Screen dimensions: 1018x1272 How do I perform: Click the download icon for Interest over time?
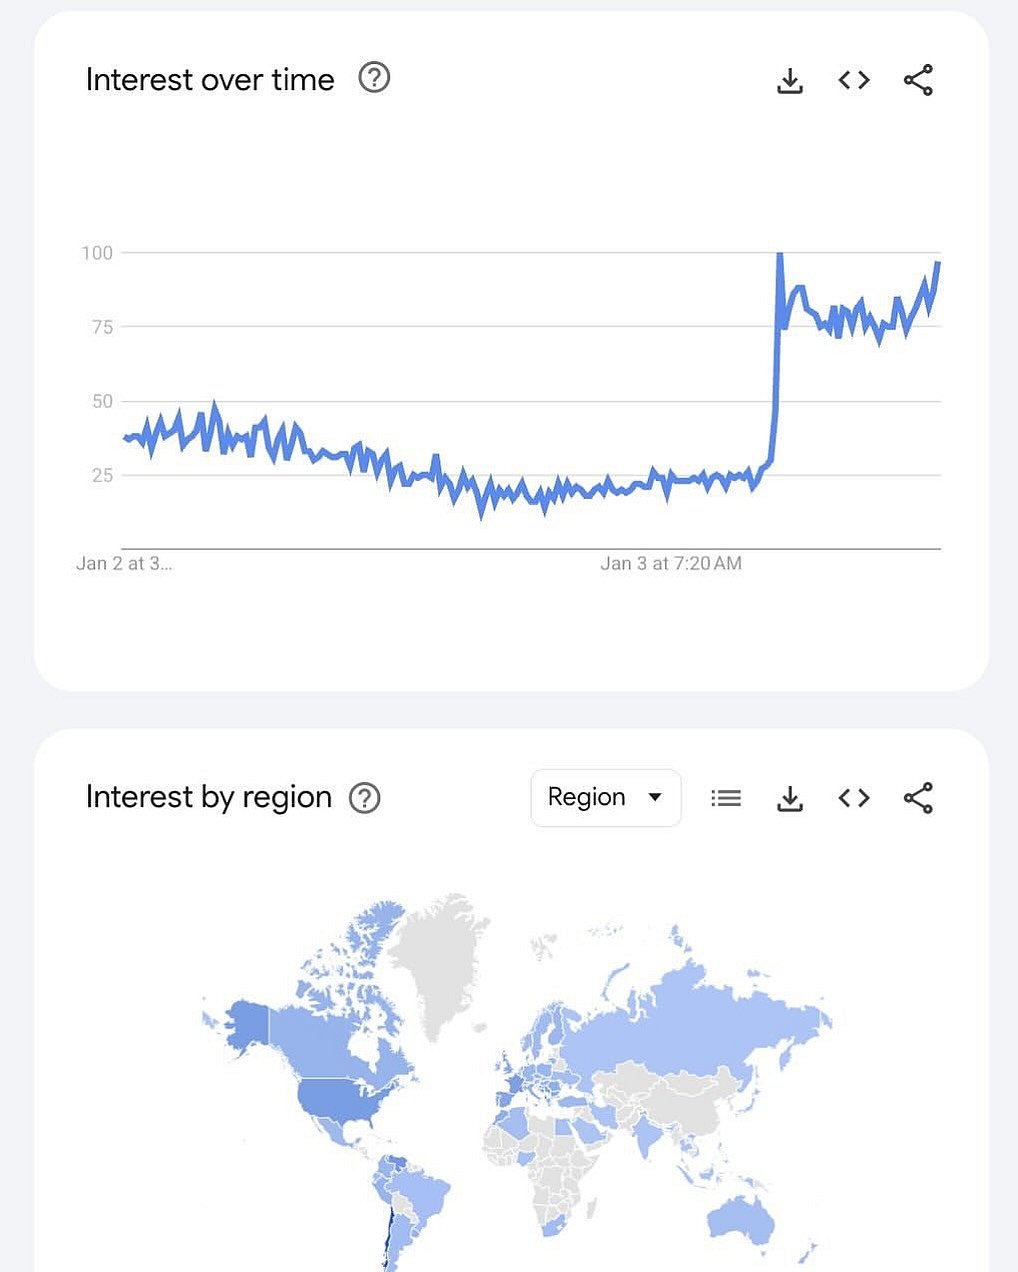click(x=790, y=81)
